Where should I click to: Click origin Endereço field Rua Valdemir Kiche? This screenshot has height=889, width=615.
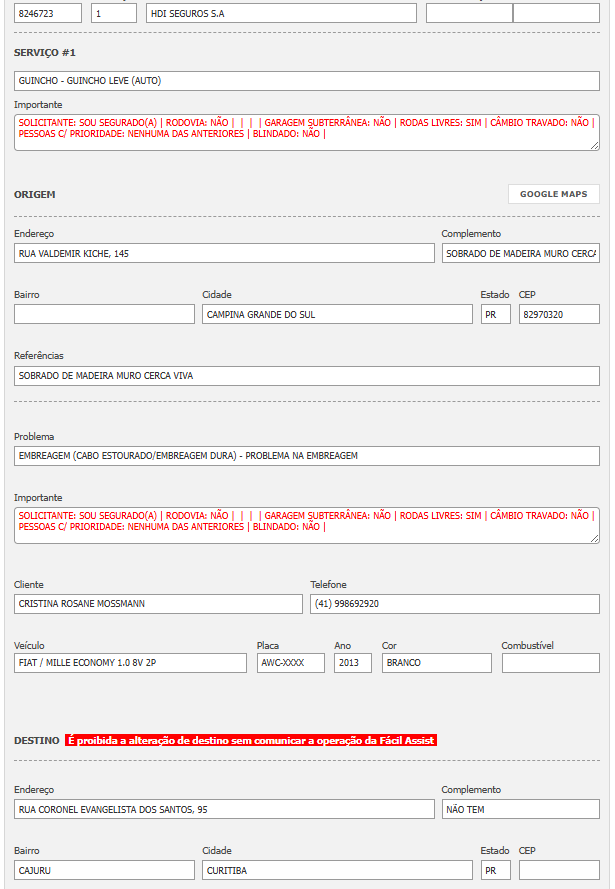(x=224, y=253)
